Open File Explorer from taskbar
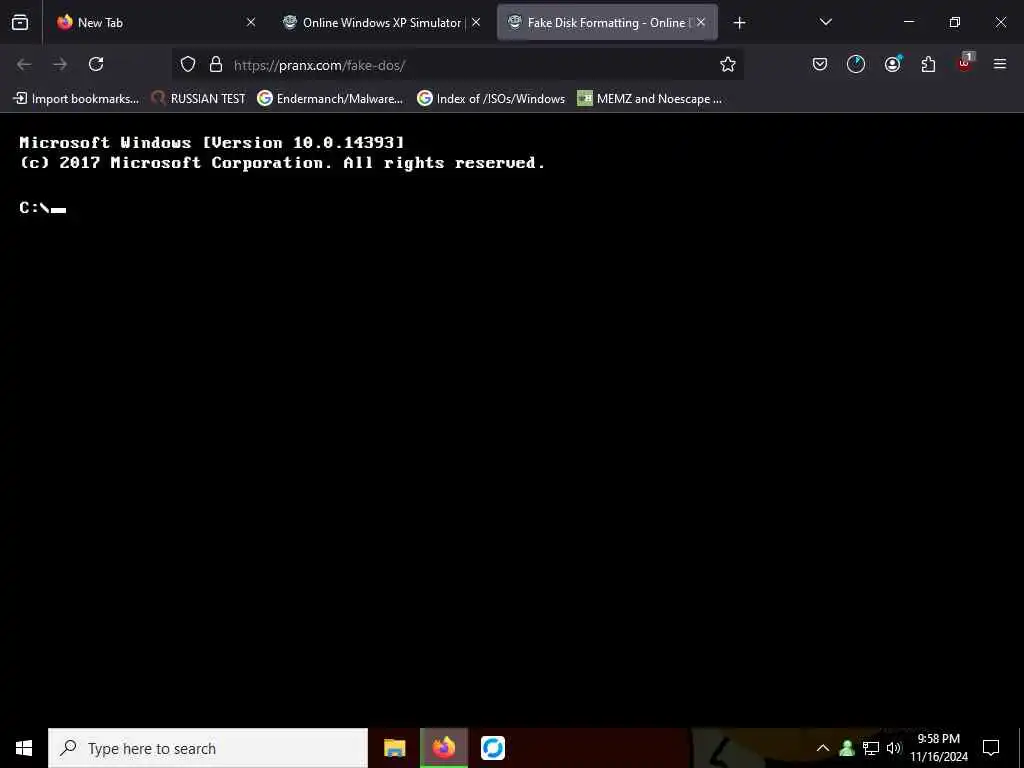 (x=394, y=748)
